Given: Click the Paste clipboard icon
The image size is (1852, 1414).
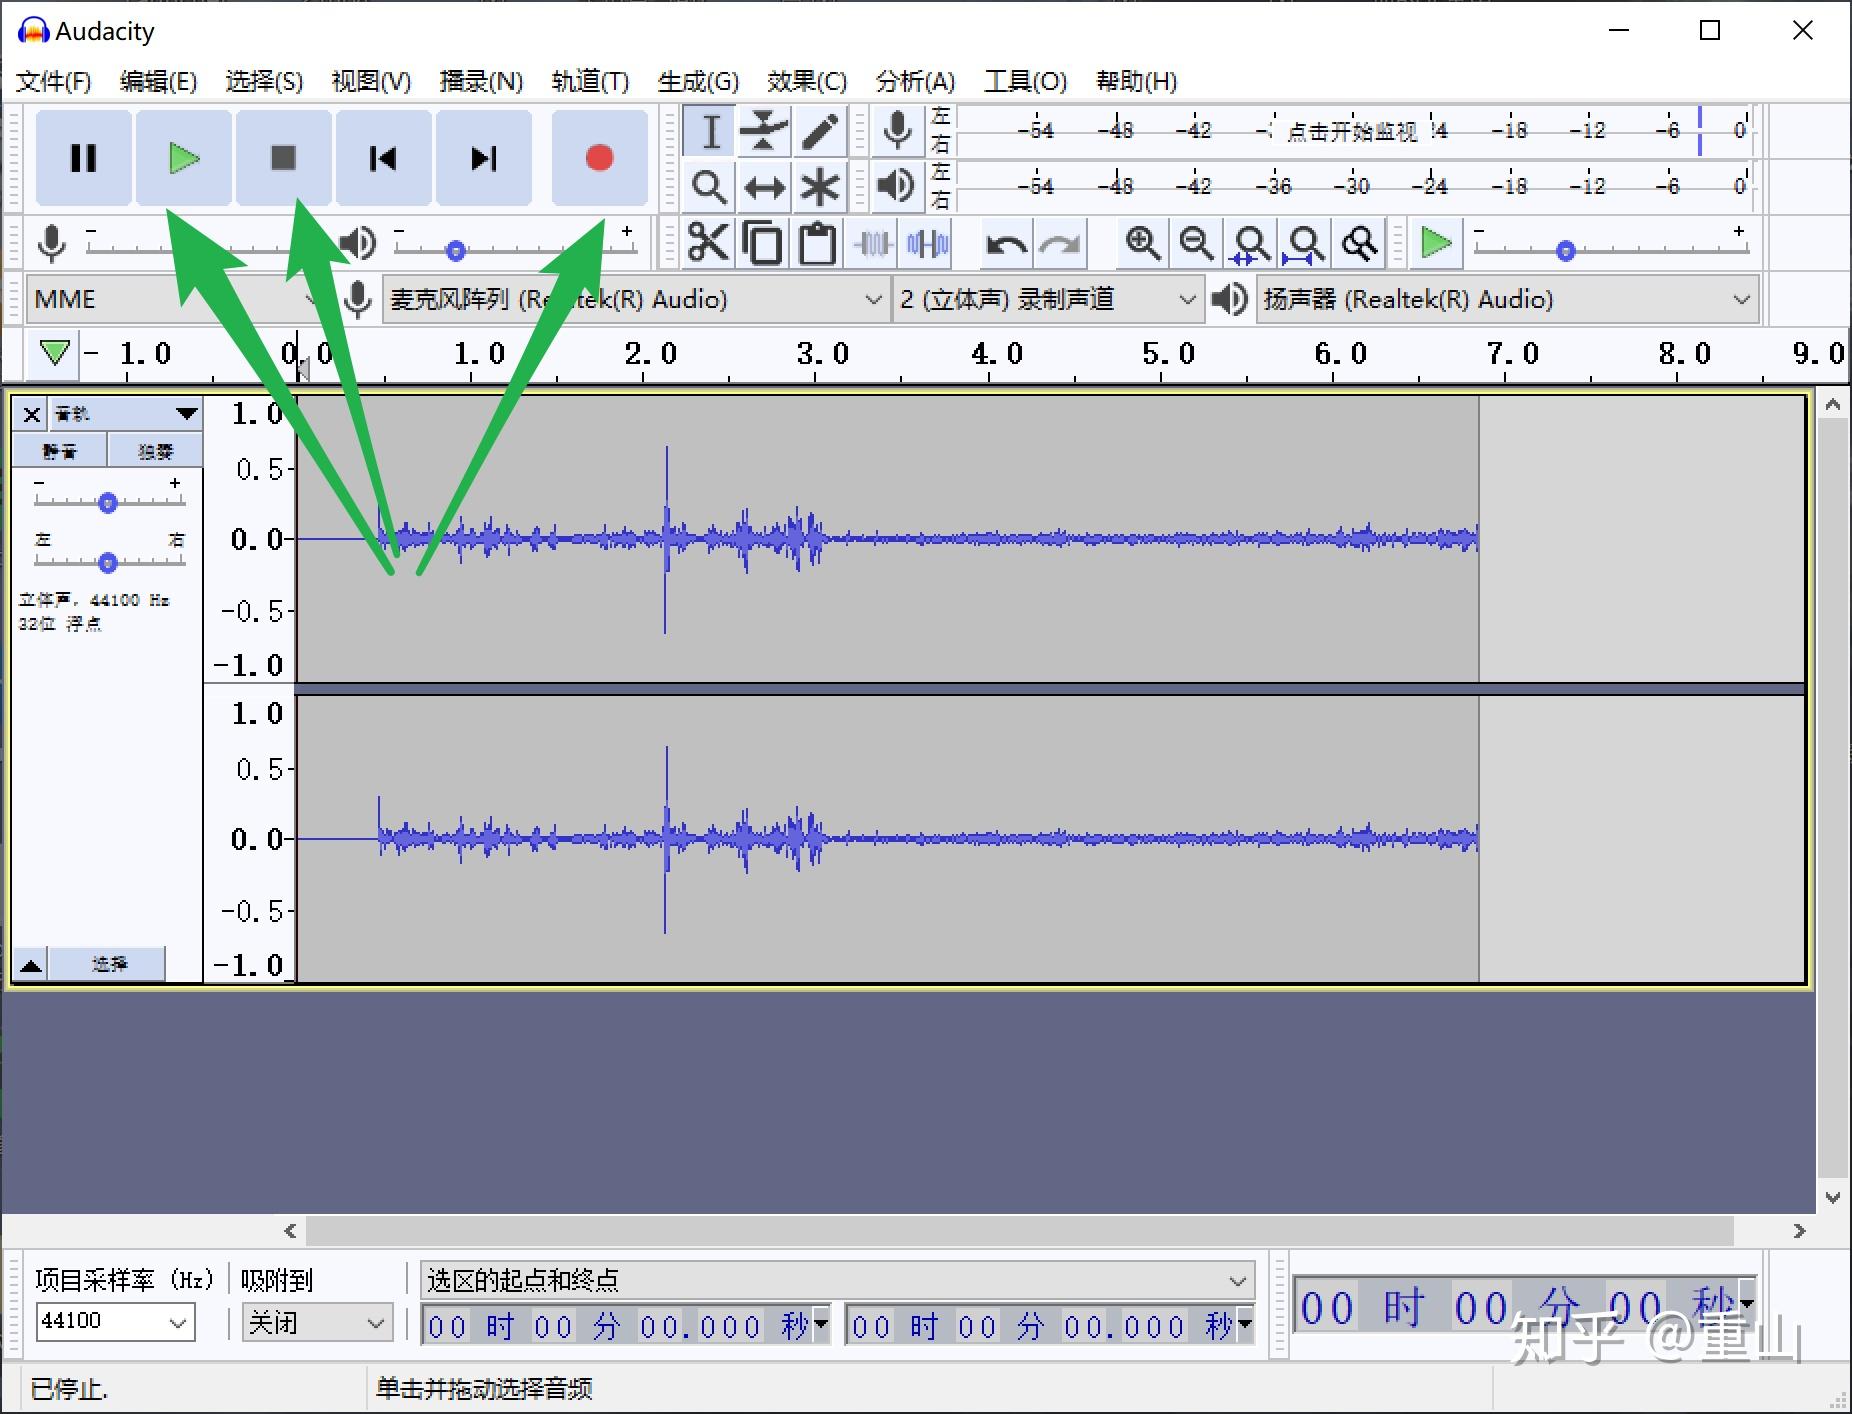Looking at the screenshot, I should (818, 243).
